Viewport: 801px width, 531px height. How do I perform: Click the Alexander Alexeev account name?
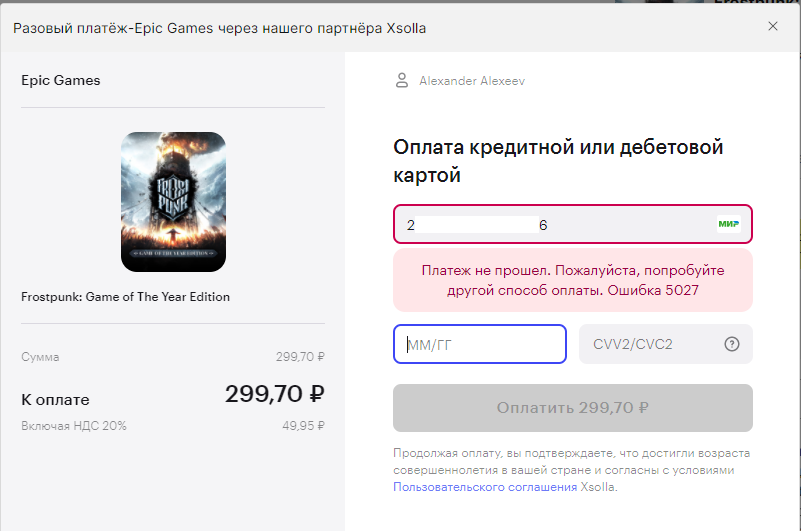[472, 81]
